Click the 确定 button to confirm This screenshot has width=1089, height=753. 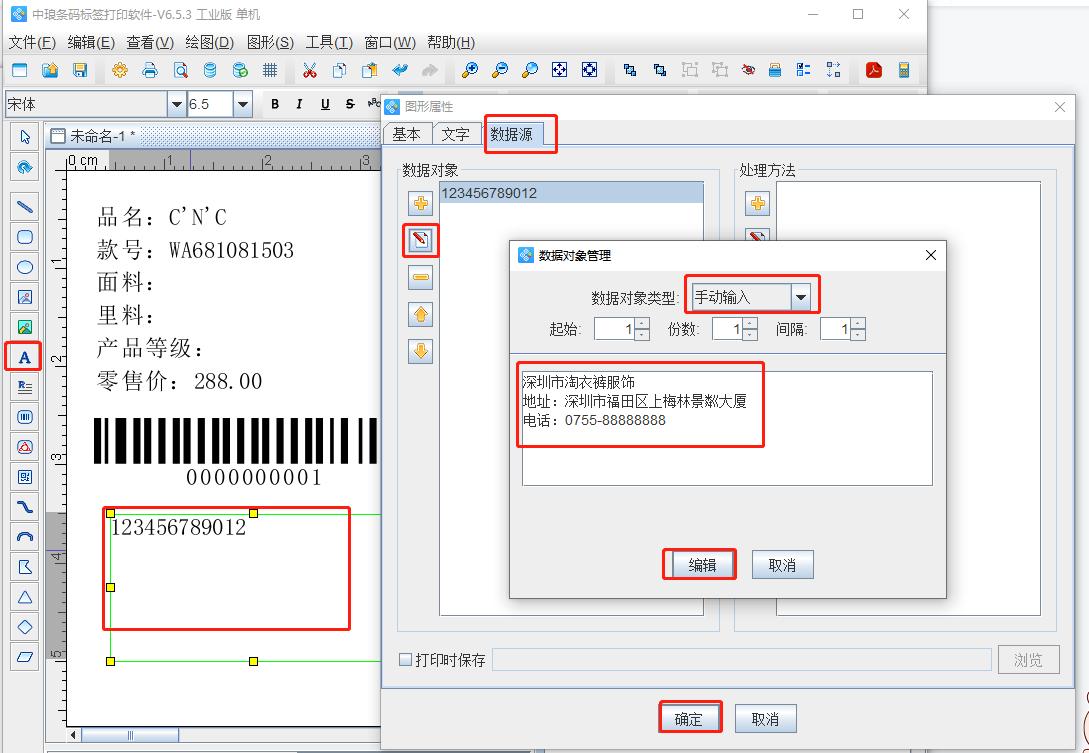pyautogui.click(x=690, y=718)
